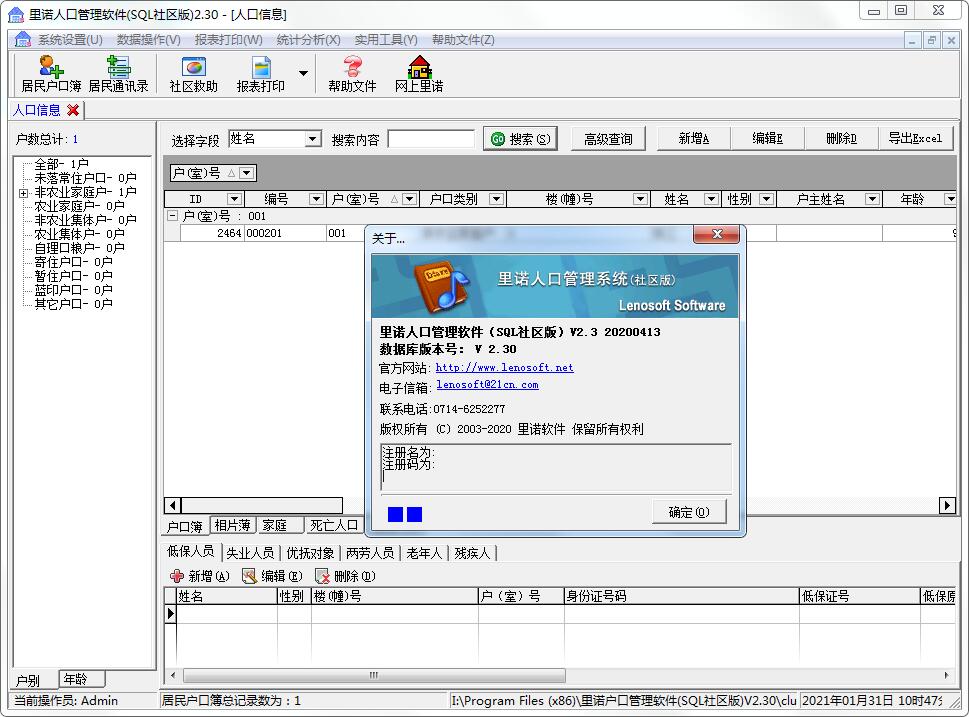This screenshot has height=717, width=969.
Task: Switch to the 死亡人口 tab
Action: click(x=334, y=525)
